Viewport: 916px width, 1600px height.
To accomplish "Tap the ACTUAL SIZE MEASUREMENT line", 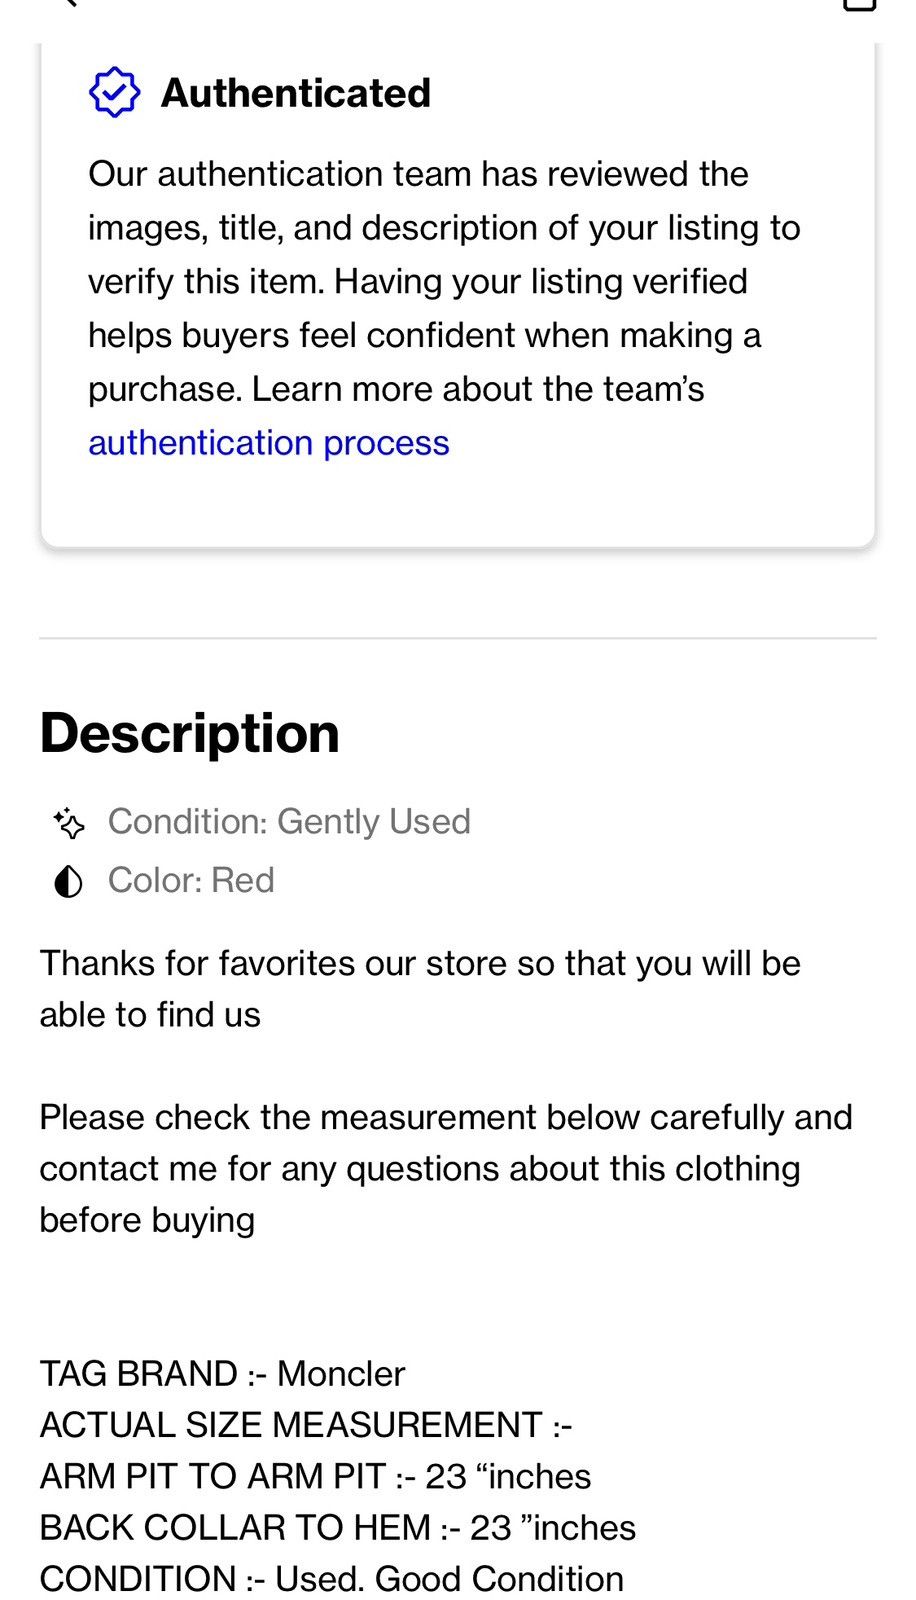I will pos(306,1425).
